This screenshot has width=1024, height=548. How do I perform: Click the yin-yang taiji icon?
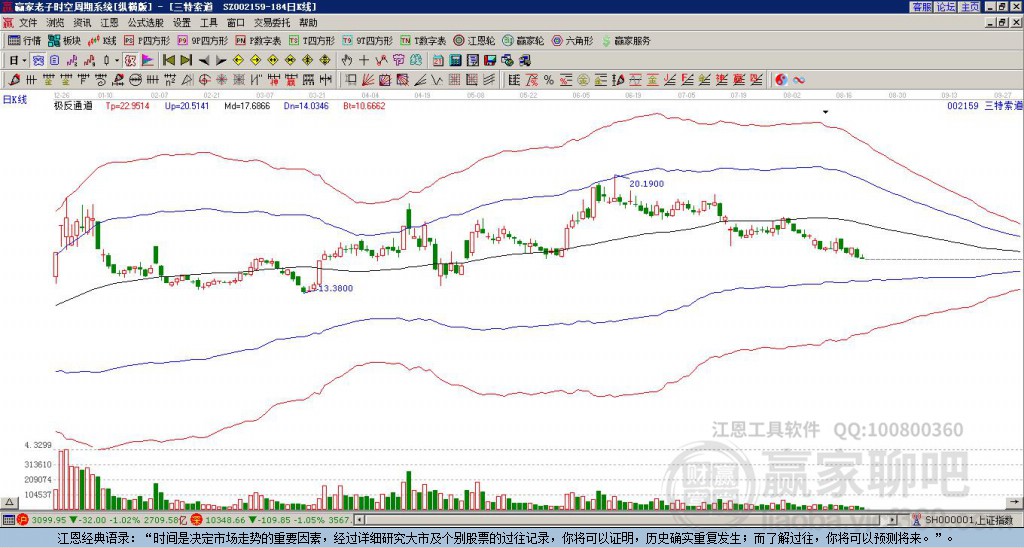tap(781, 80)
